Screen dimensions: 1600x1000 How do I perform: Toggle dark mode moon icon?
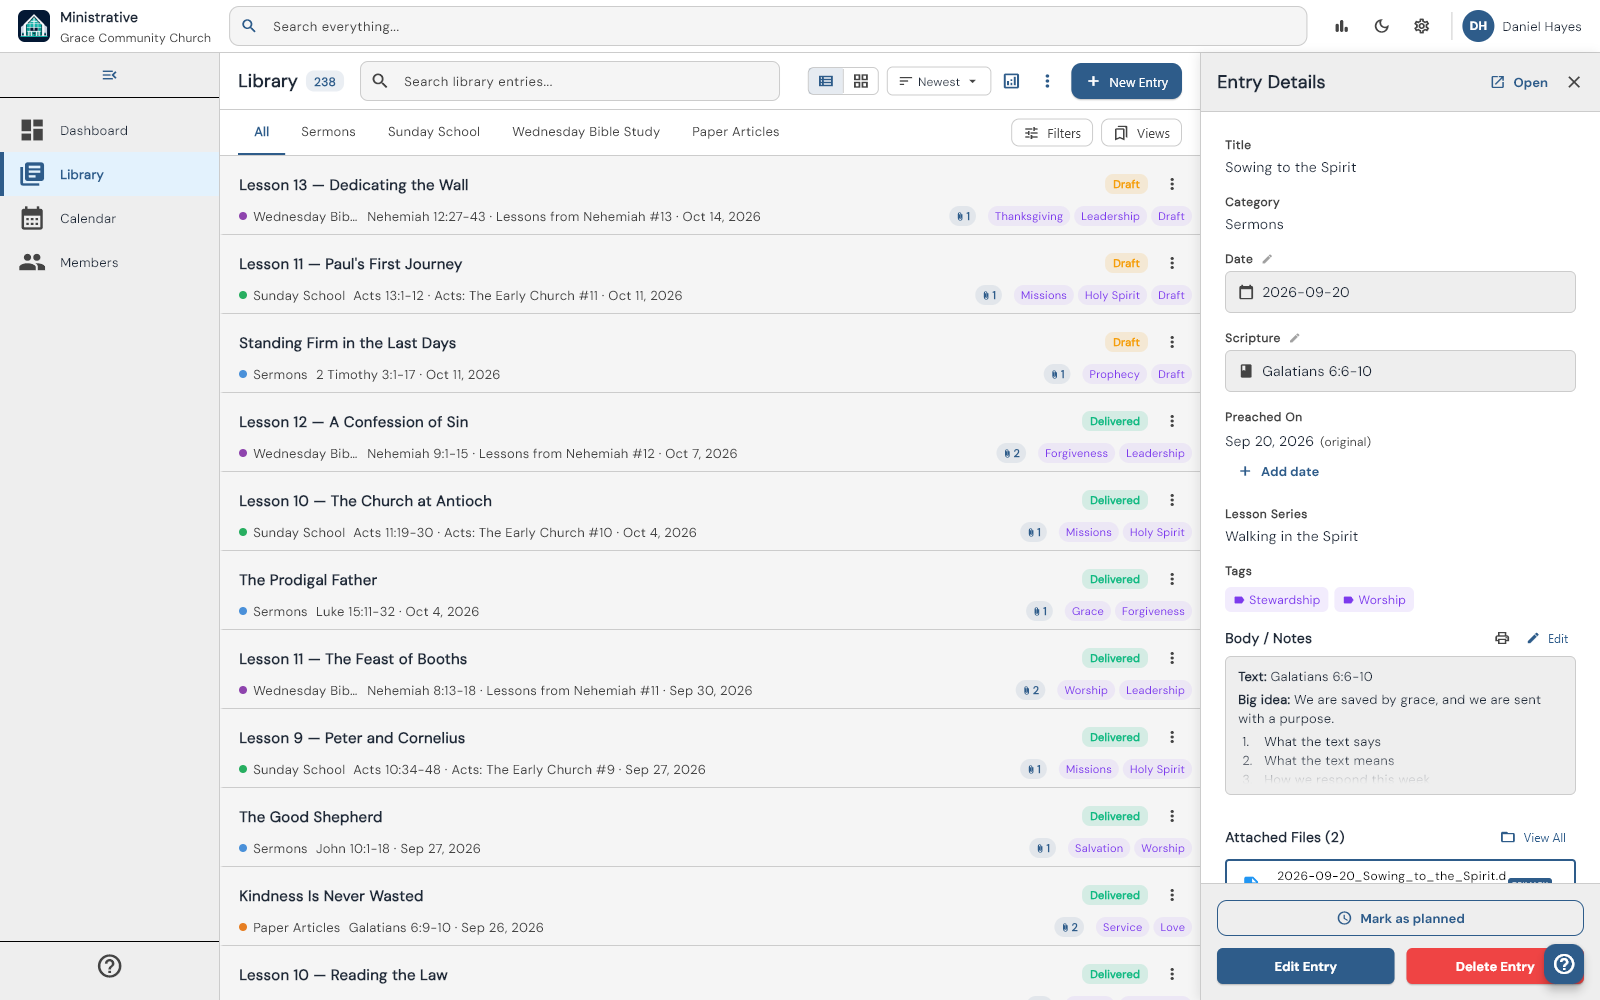click(1382, 26)
